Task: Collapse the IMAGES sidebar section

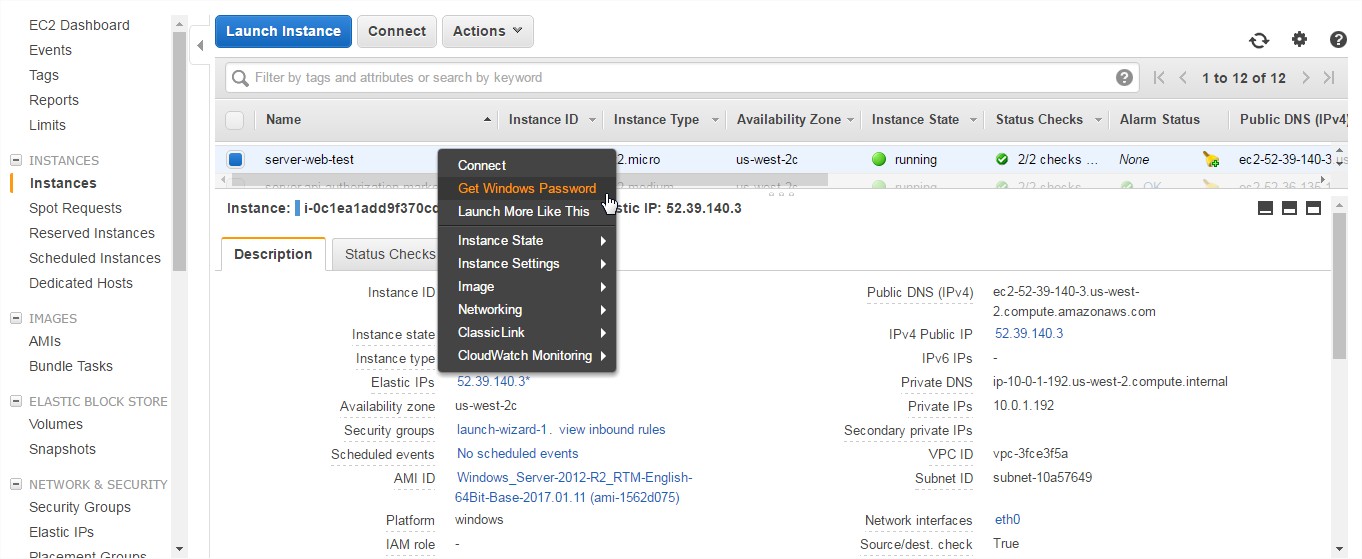Action: tap(16, 318)
